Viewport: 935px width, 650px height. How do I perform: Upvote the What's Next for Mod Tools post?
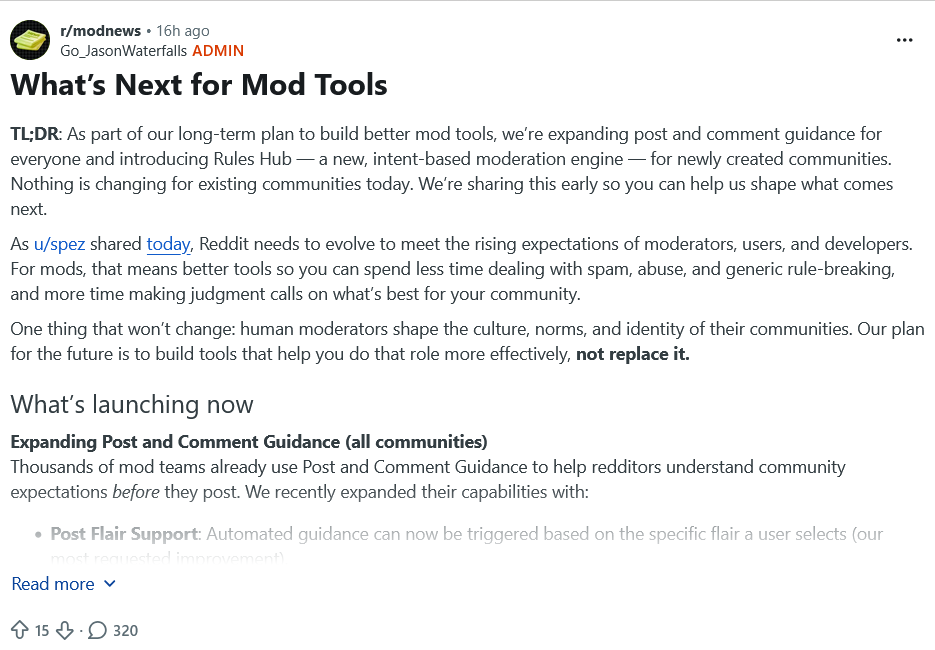point(20,630)
